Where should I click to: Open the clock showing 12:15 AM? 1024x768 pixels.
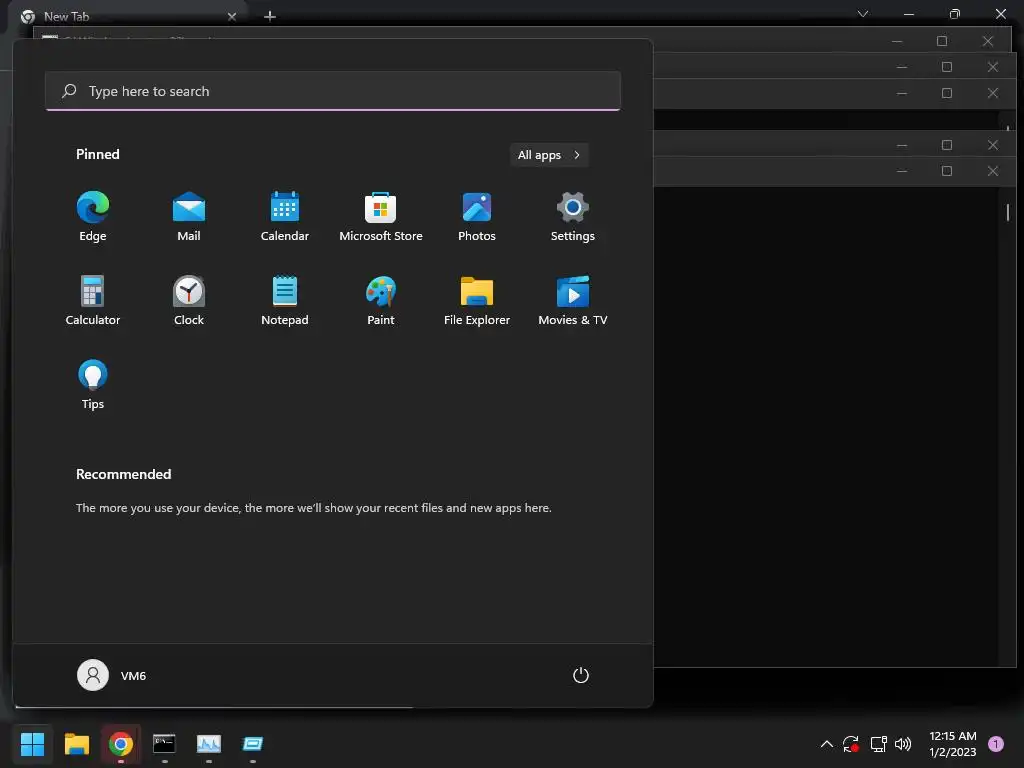coord(953,744)
